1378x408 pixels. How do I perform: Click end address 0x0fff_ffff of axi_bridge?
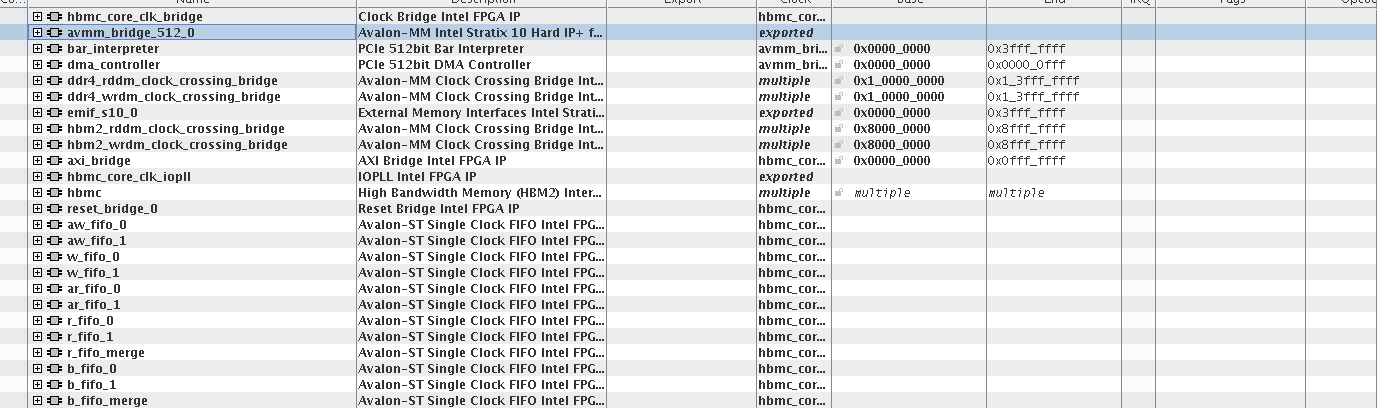[x=1026, y=161]
